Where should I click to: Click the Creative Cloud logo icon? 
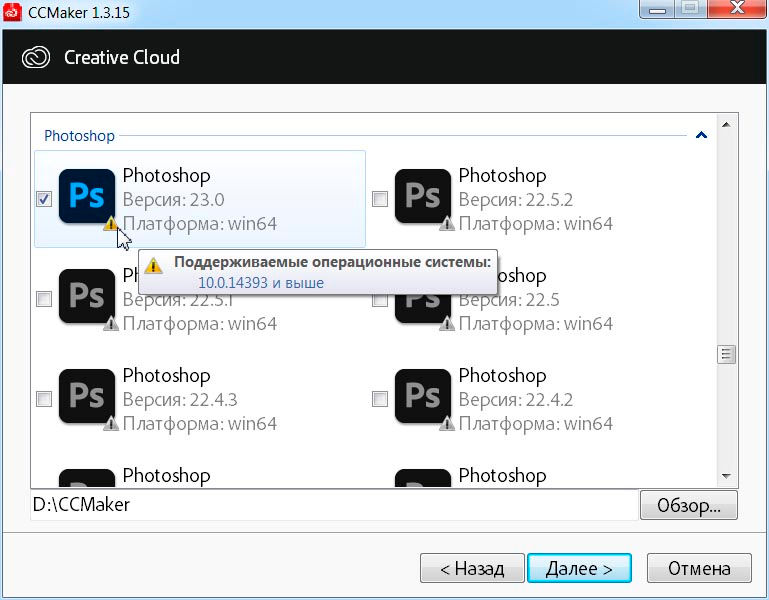[x=36, y=57]
